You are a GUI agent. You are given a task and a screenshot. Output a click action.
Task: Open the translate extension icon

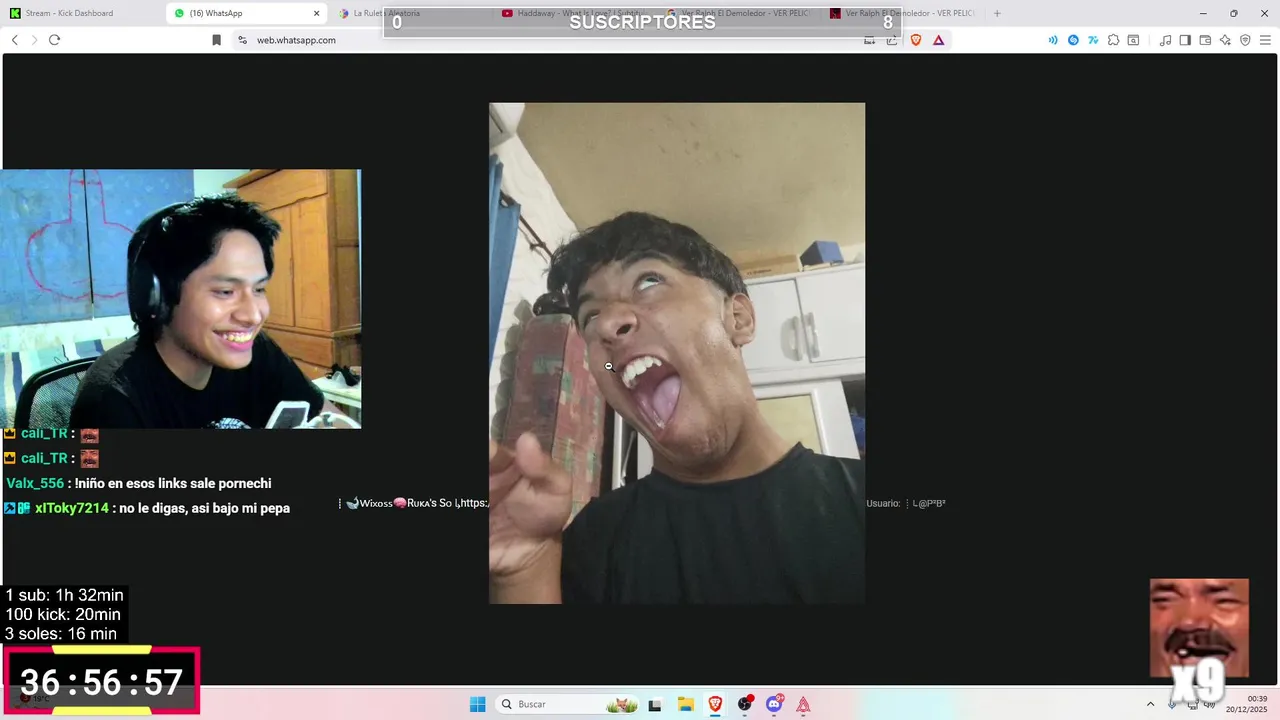[1093, 40]
